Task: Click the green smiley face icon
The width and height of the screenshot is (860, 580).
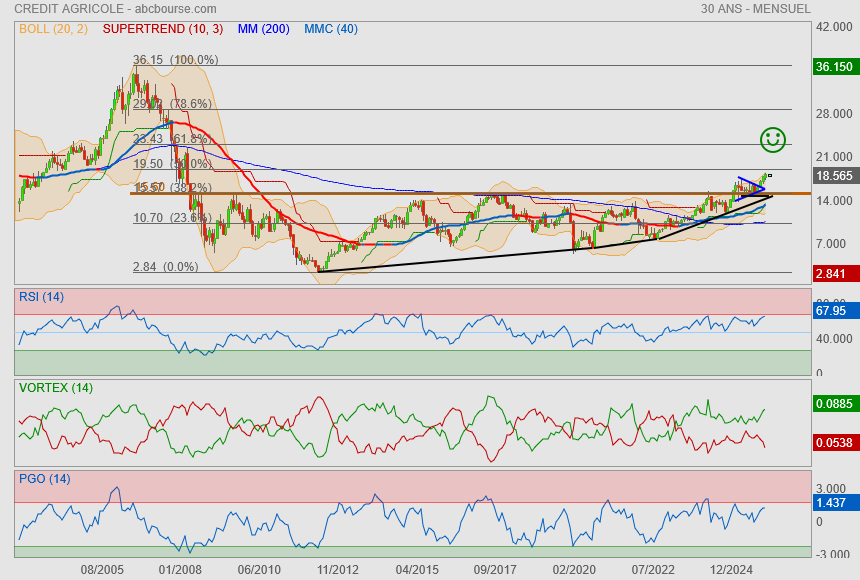Action: (772, 140)
